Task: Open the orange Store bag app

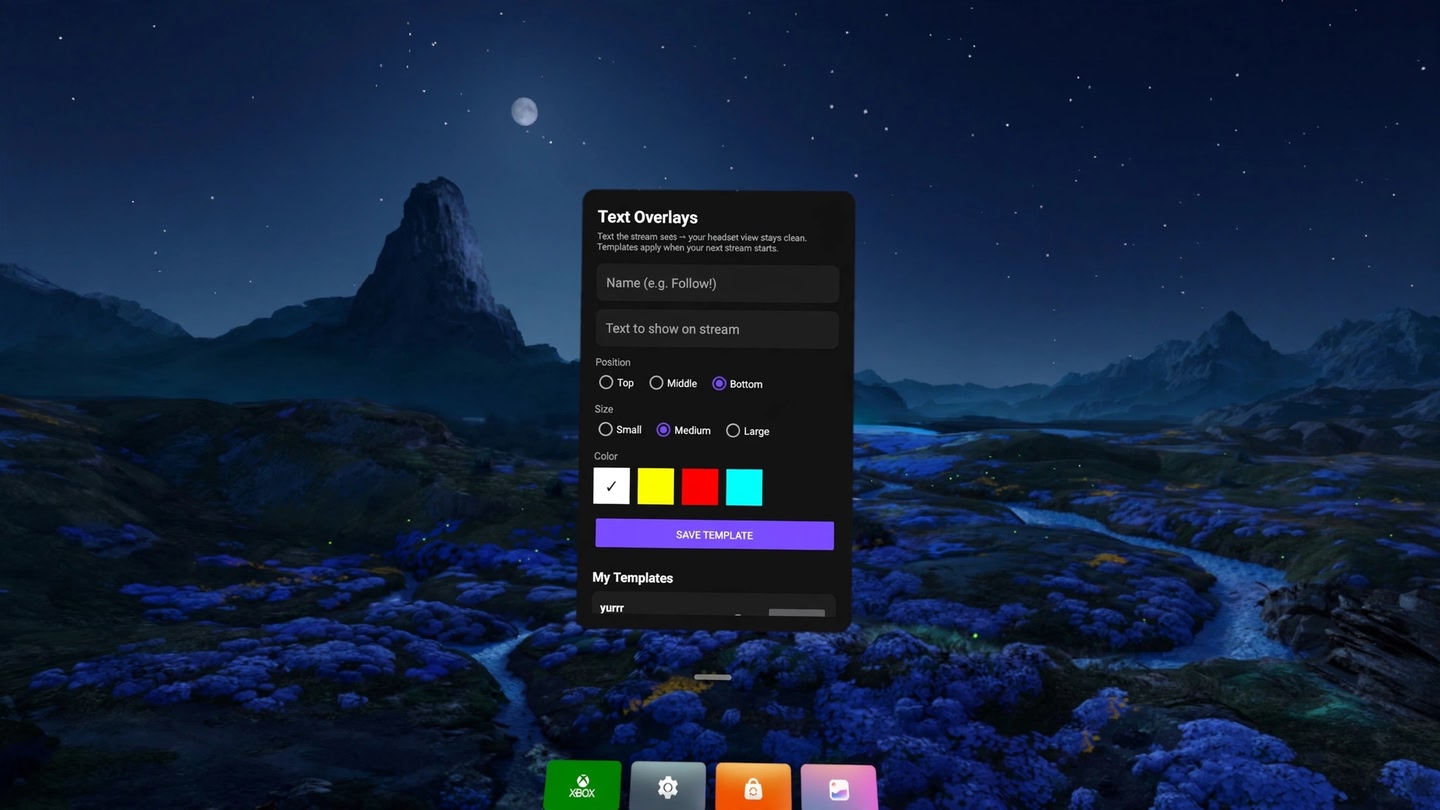Action: [753, 787]
